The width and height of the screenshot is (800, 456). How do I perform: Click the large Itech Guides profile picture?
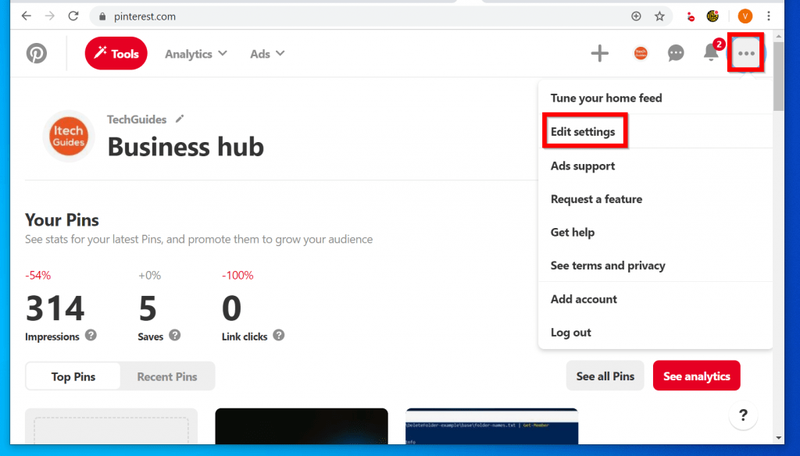click(x=68, y=136)
